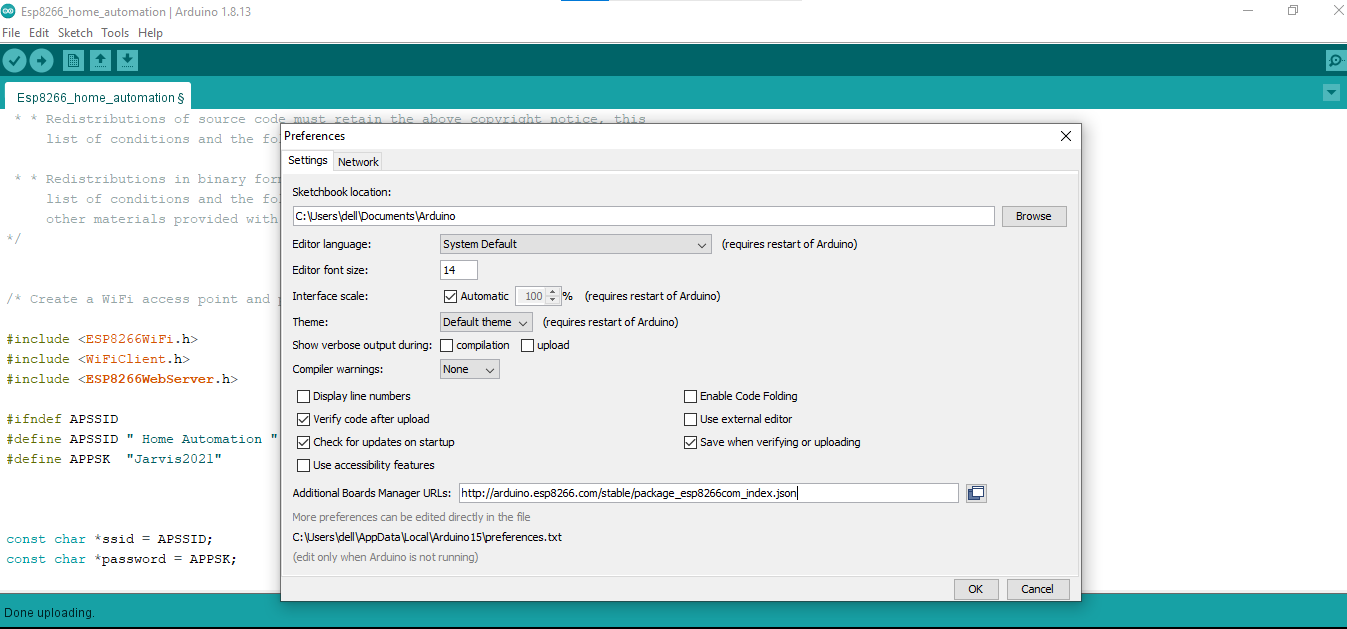Open a sketch with the Open icon
Viewport: 1347px width, 629px height.
click(101, 61)
